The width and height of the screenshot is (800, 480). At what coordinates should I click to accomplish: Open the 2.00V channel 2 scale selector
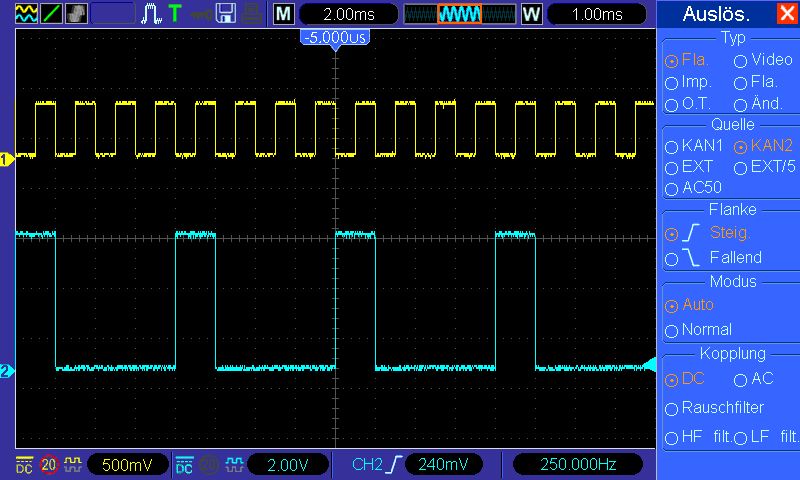(288, 465)
